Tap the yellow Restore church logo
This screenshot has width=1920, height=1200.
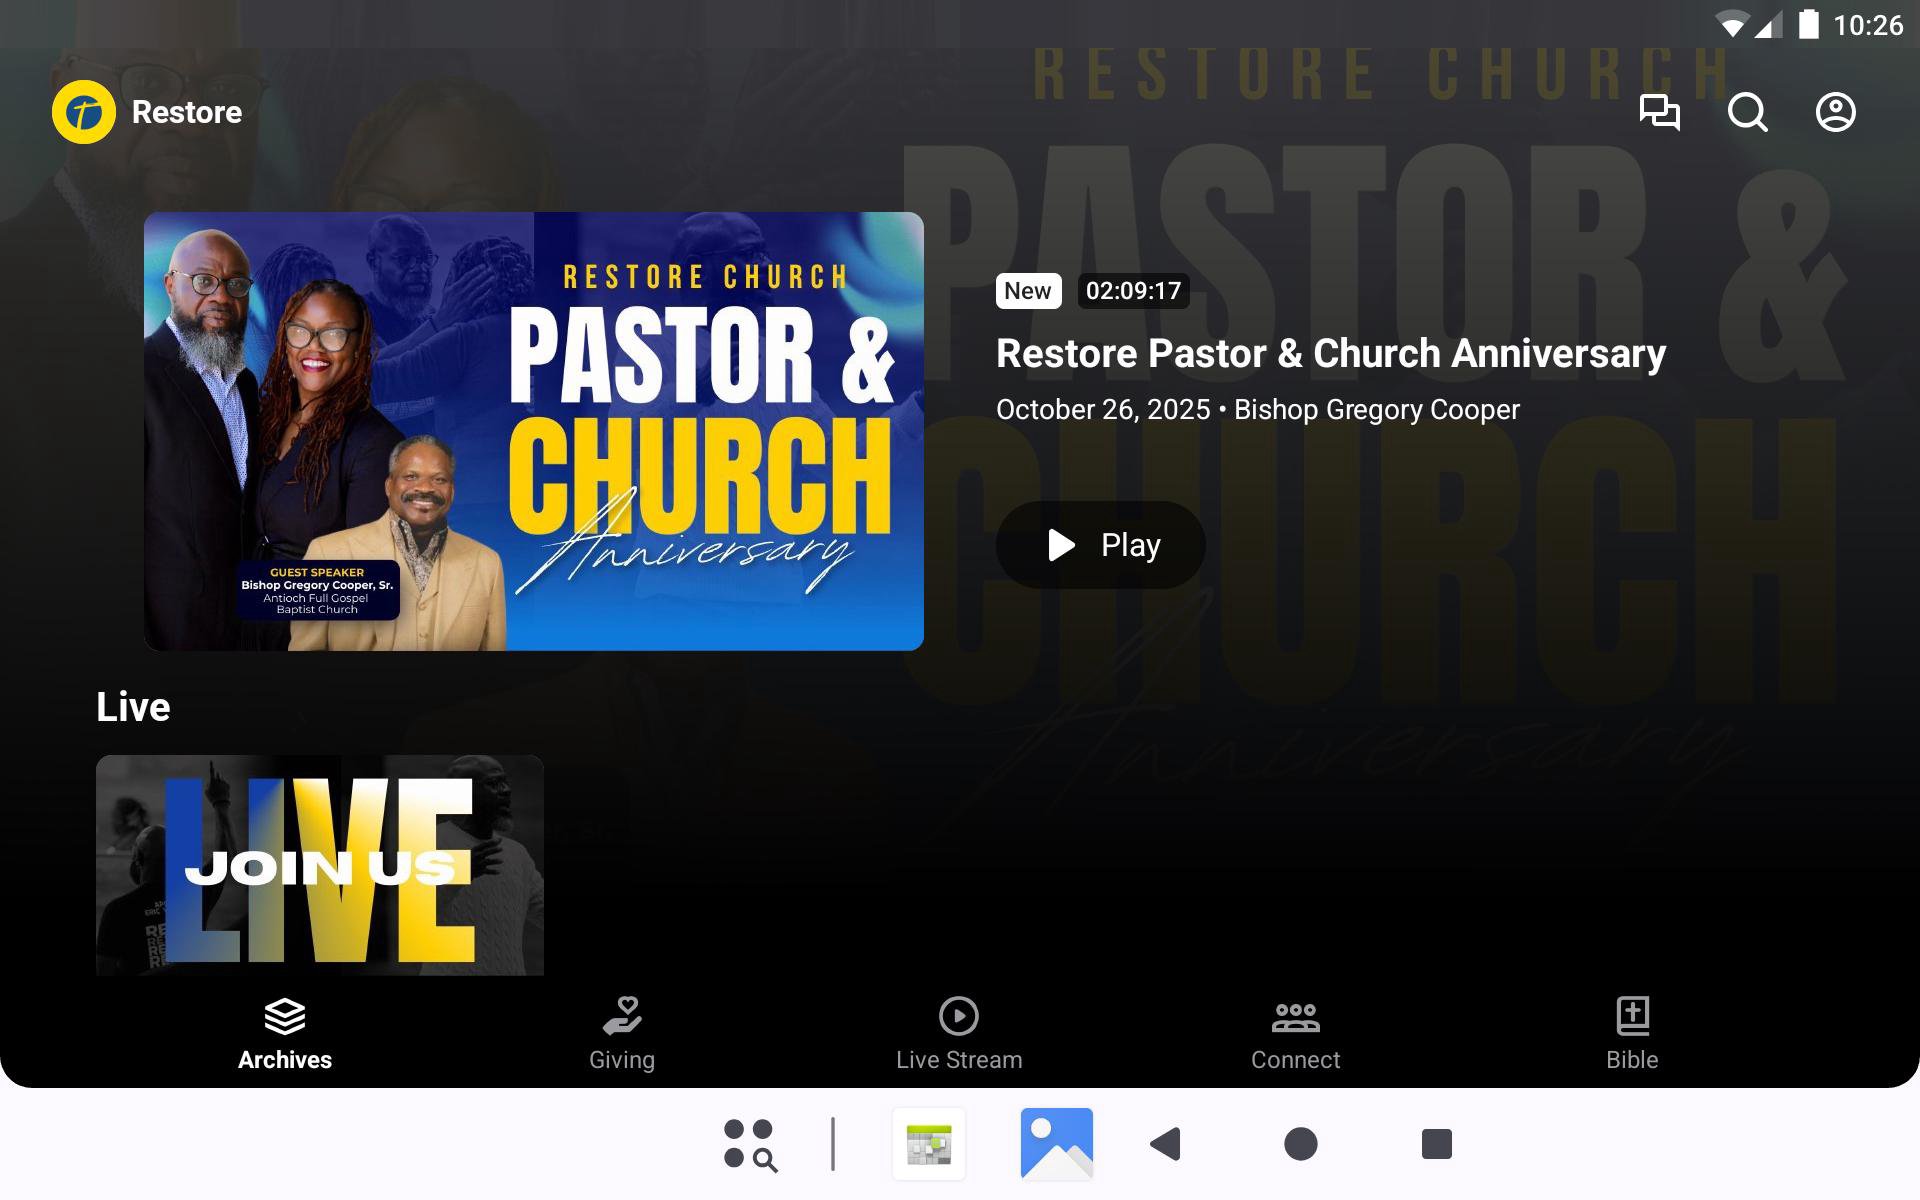(x=84, y=112)
